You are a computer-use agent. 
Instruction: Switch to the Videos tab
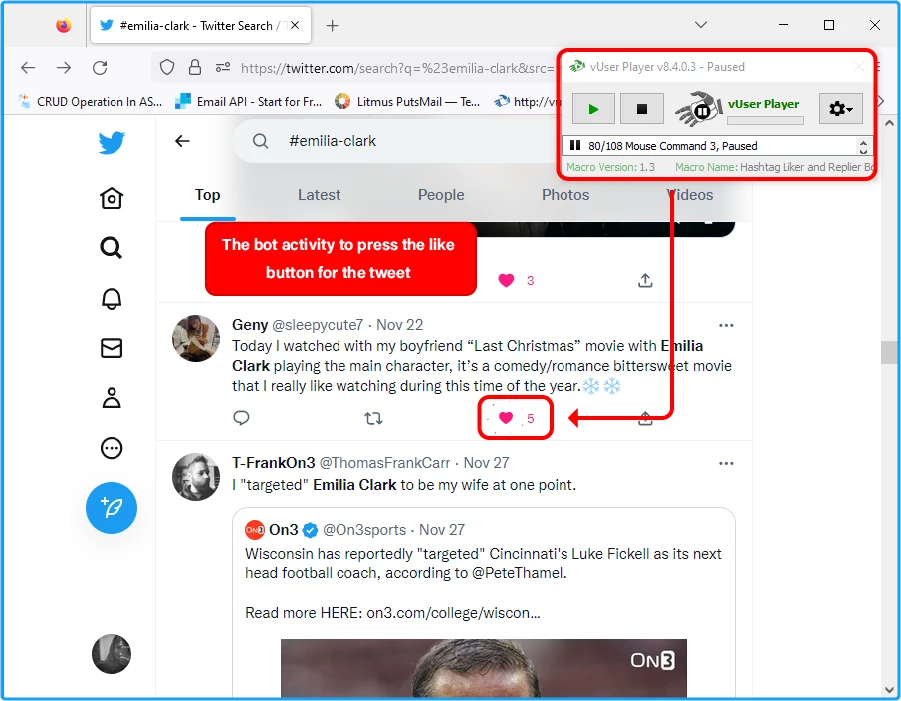point(690,195)
